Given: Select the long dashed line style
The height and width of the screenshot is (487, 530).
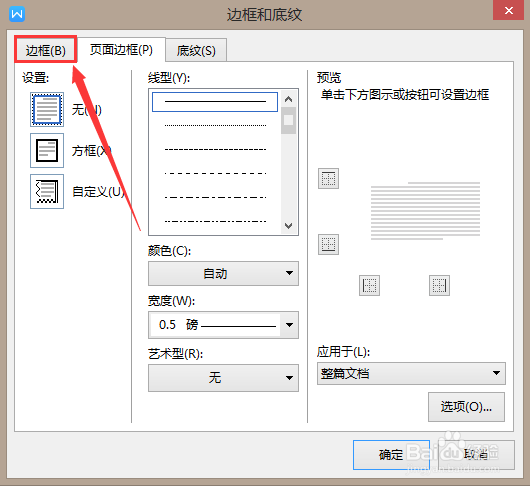Looking at the screenshot, I should 215,173.
